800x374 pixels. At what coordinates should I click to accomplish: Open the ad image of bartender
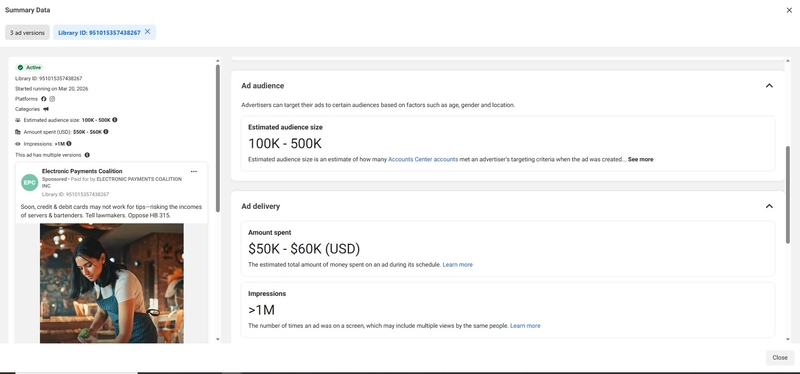pyautogui.click(x=112, y=283)
